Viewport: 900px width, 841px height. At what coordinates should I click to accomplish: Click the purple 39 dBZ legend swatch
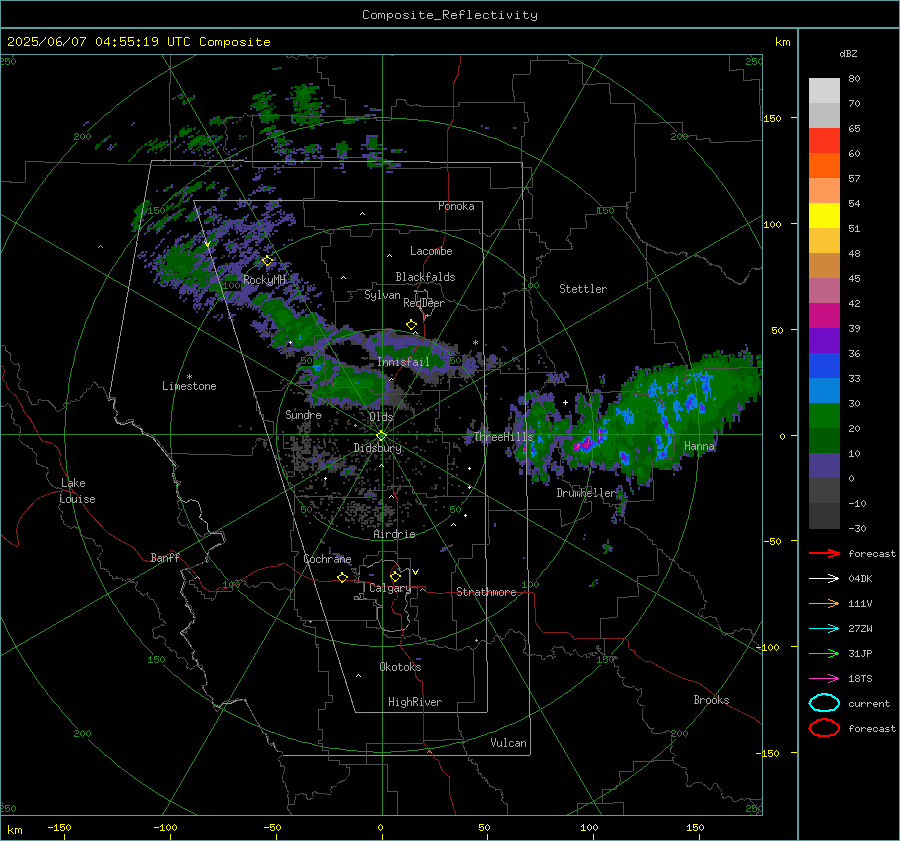[x=824, y=340]
